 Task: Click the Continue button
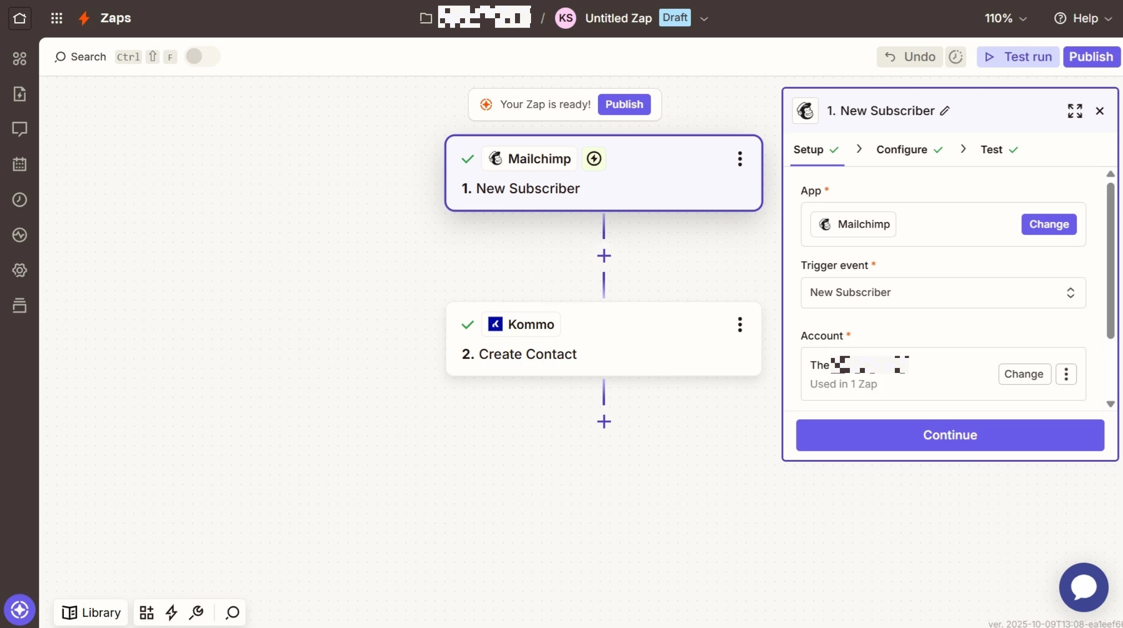949,435
